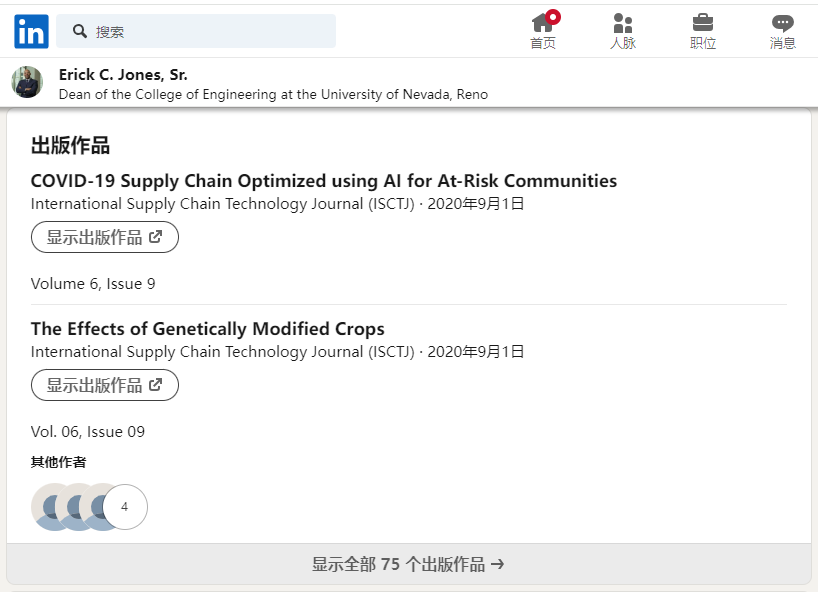Open the 职位 jobs briefcase icon
818x592 pixels.
coord(703,24)
